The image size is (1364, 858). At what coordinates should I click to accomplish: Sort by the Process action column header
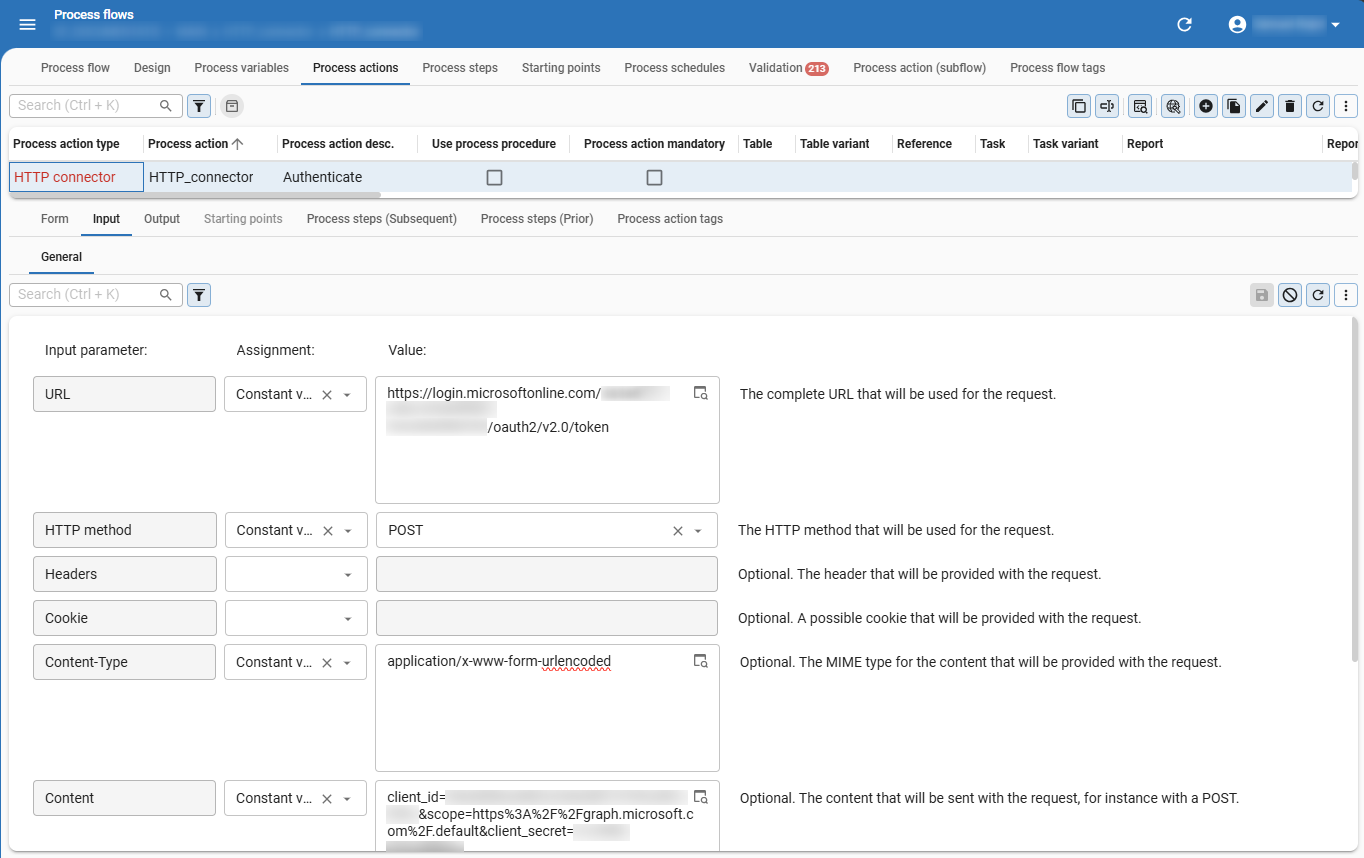point(195,144)
